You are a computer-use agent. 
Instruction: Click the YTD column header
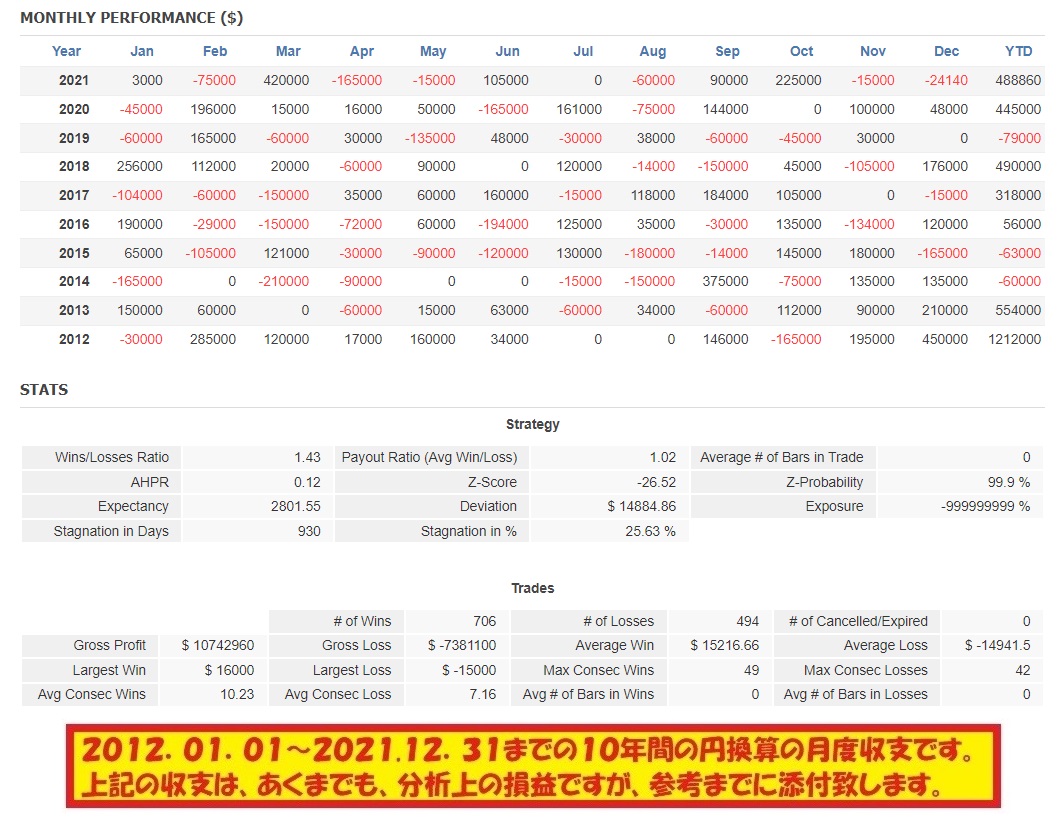tap(1019, 52)
